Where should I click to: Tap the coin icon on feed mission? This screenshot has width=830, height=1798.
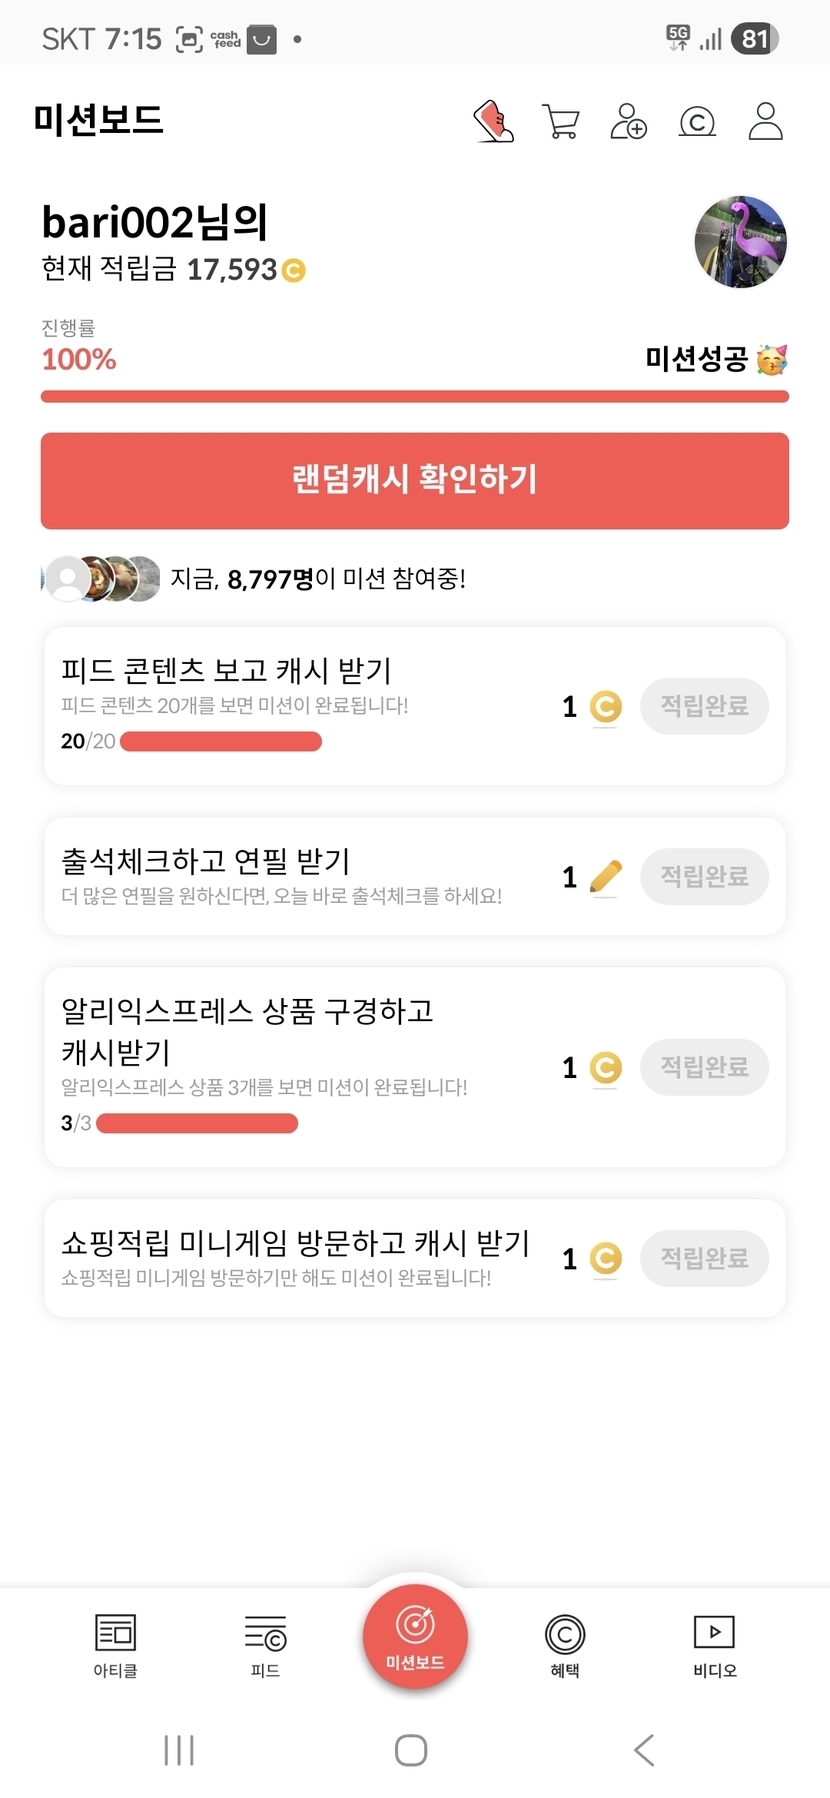[605, 707]
